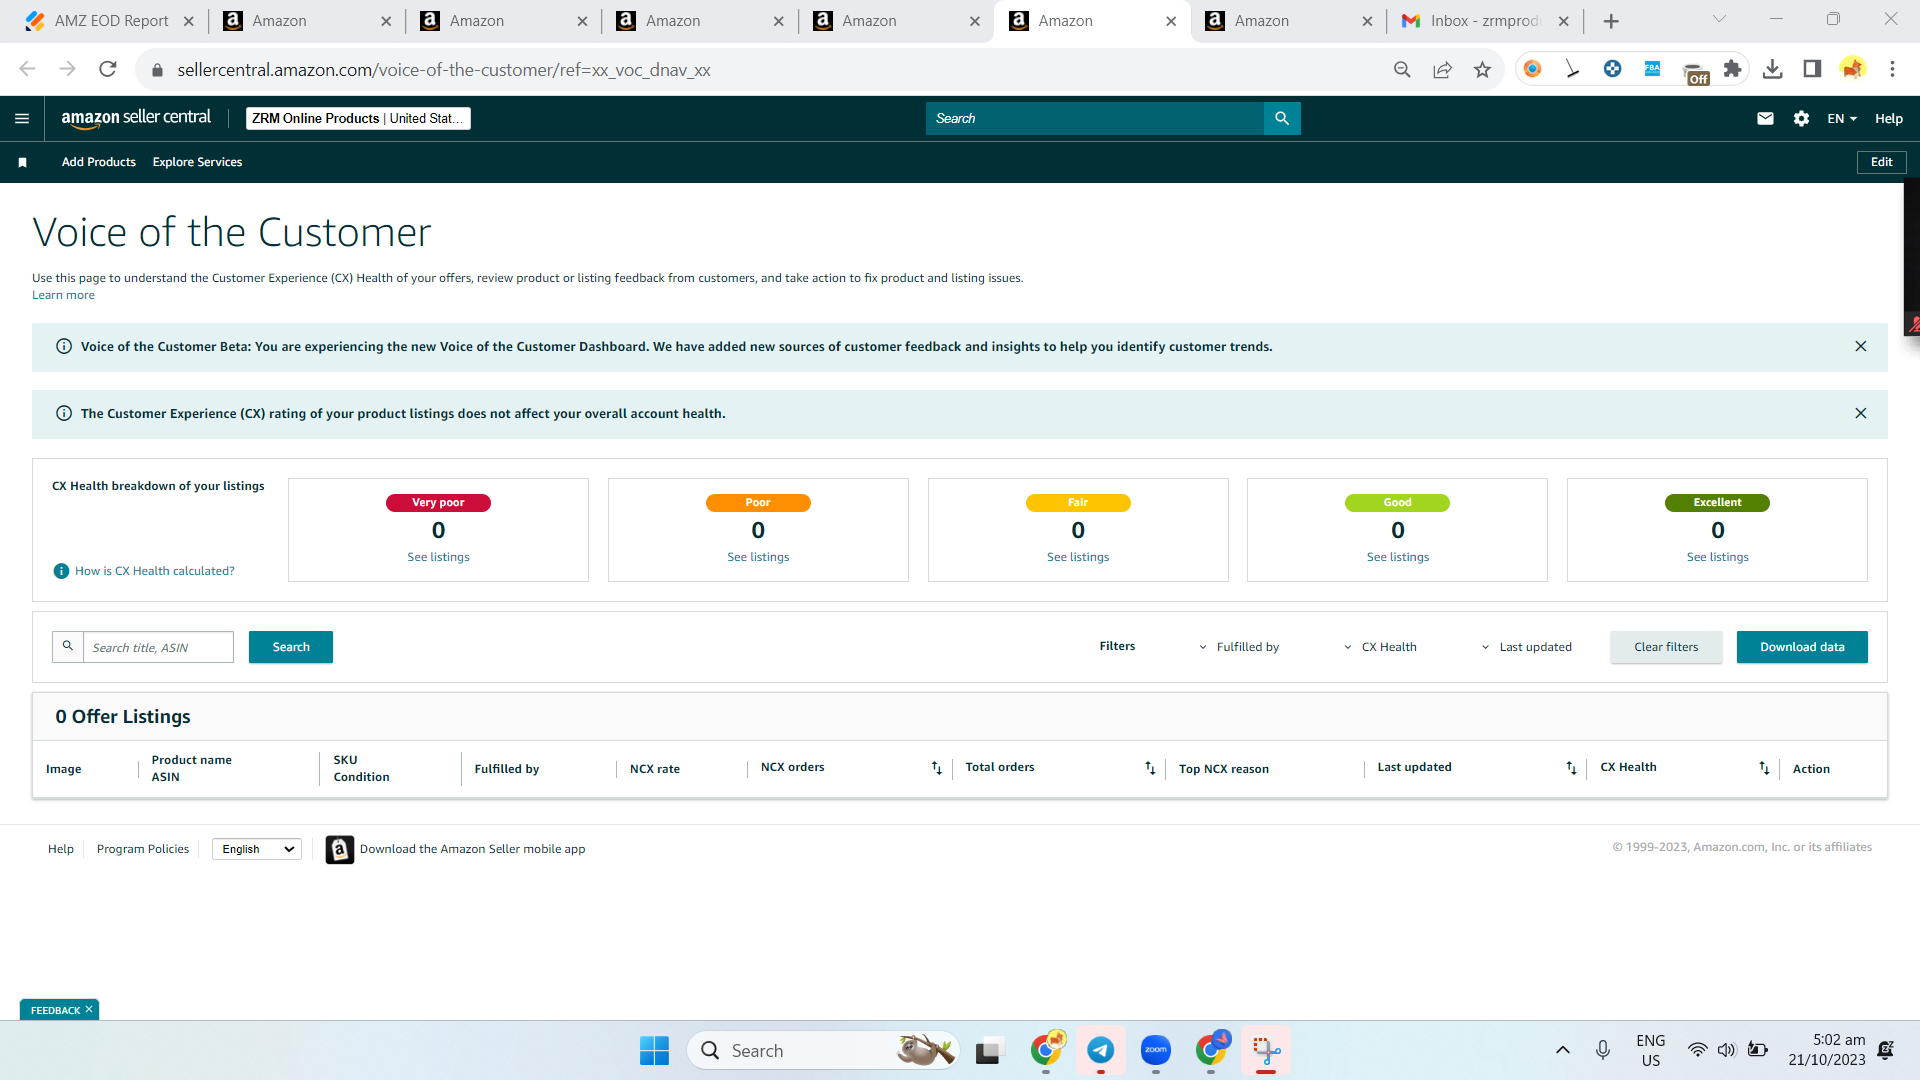1920x1080 pixels.
Task: Expand the CX Health filter dropdown
Action: 1380,647
